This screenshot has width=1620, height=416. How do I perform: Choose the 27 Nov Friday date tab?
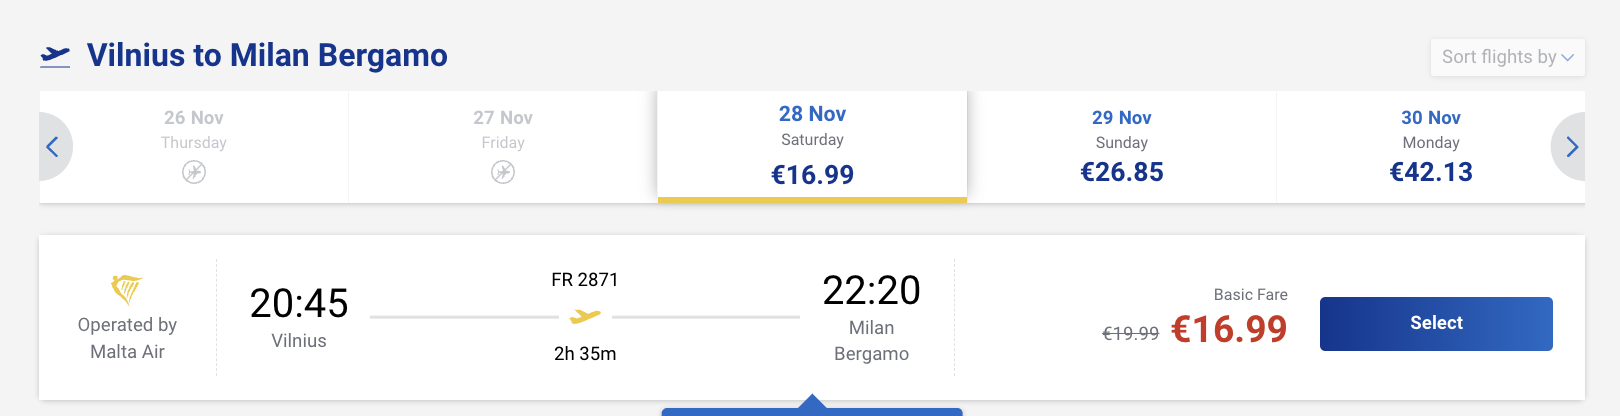503,147
